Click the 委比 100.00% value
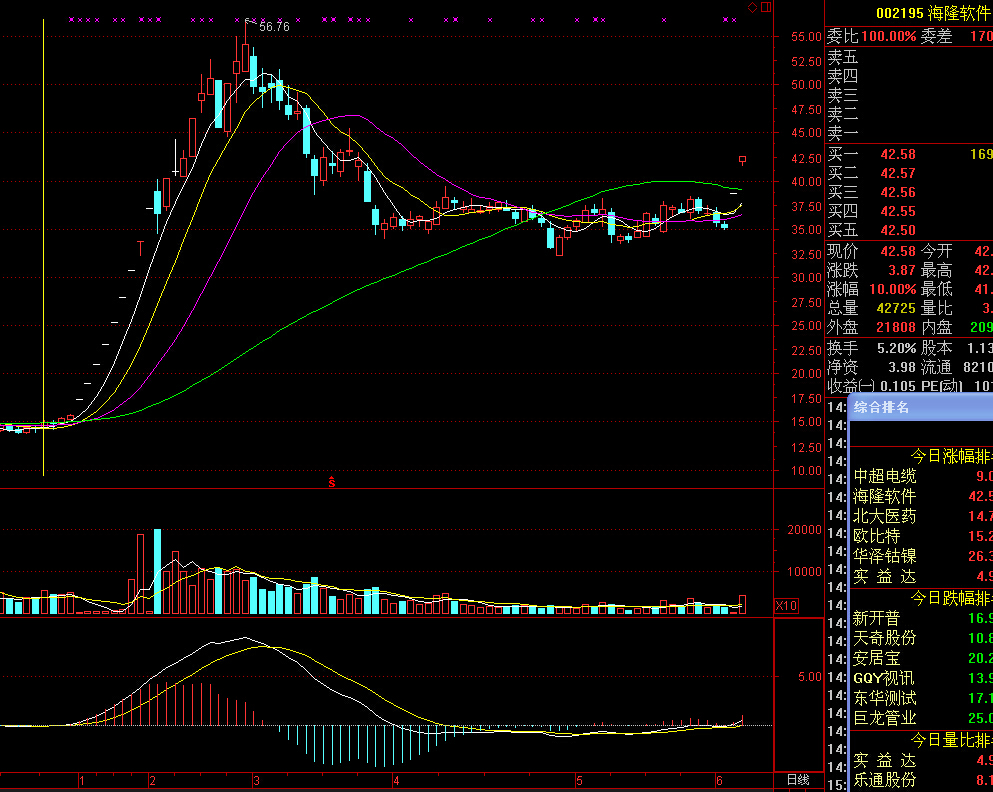The height and width of the screenshot is (792, 993). pos(889,36)
